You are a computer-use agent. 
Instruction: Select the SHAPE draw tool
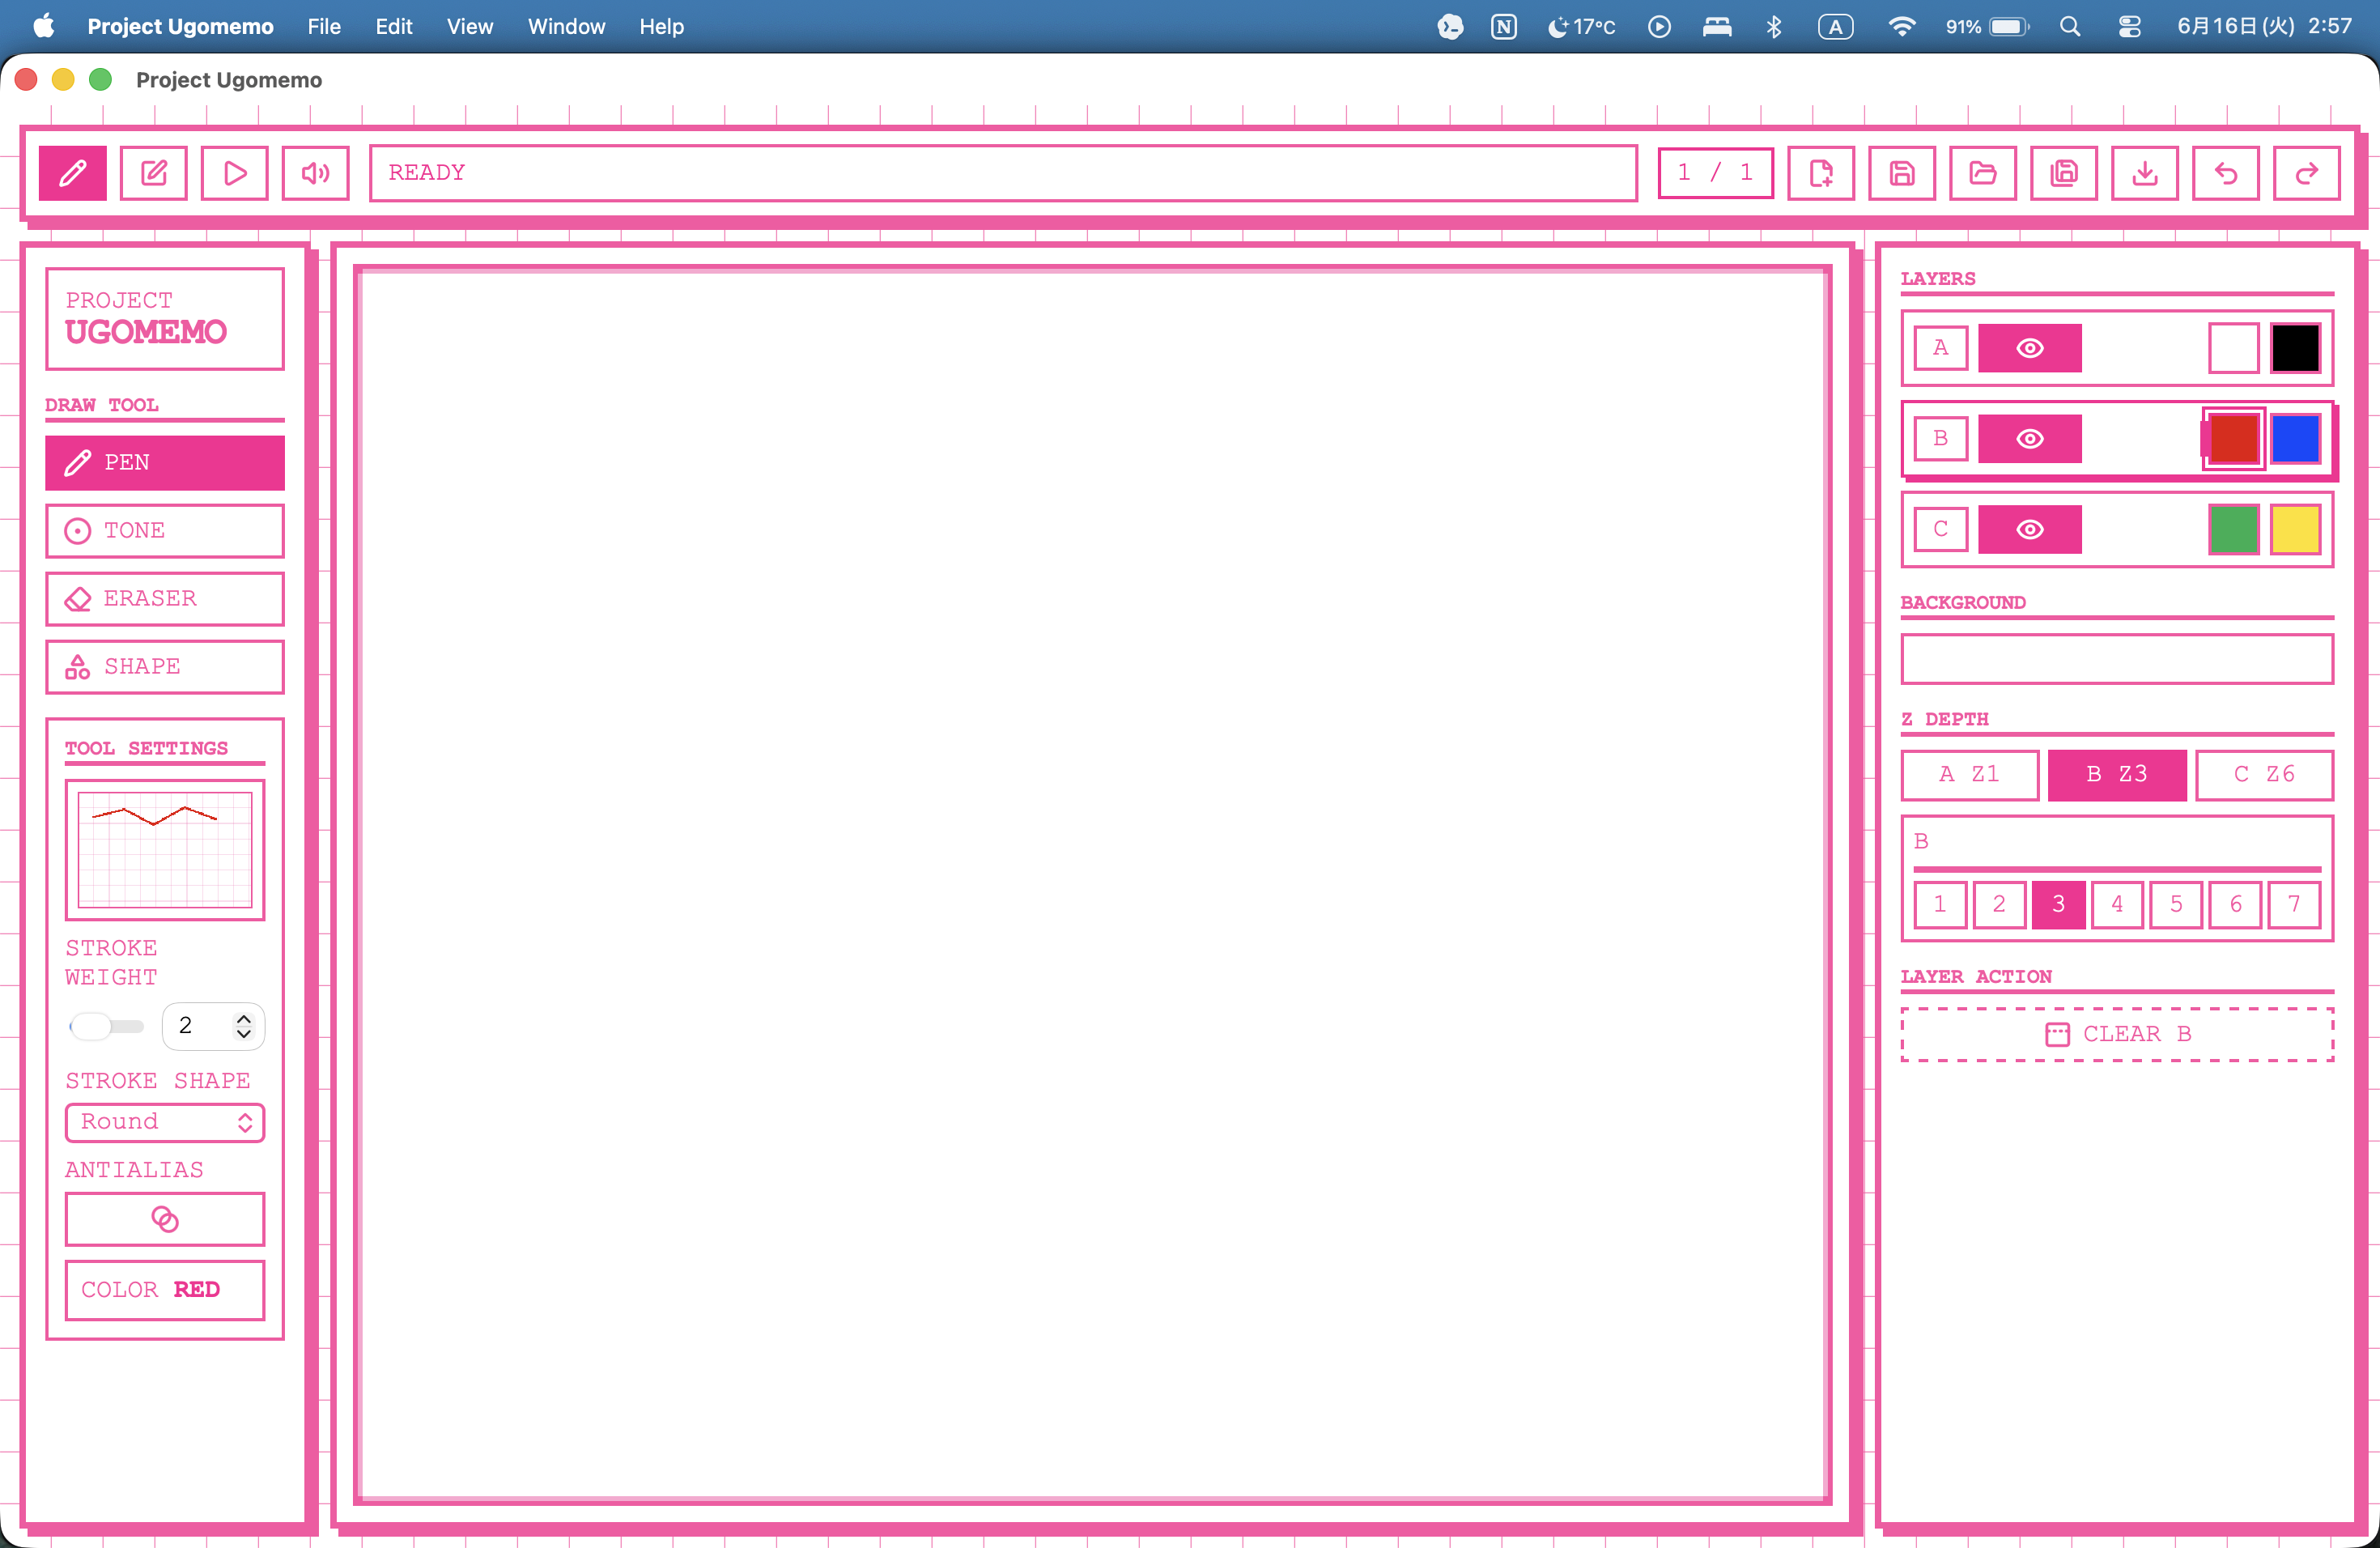[165, 667]
